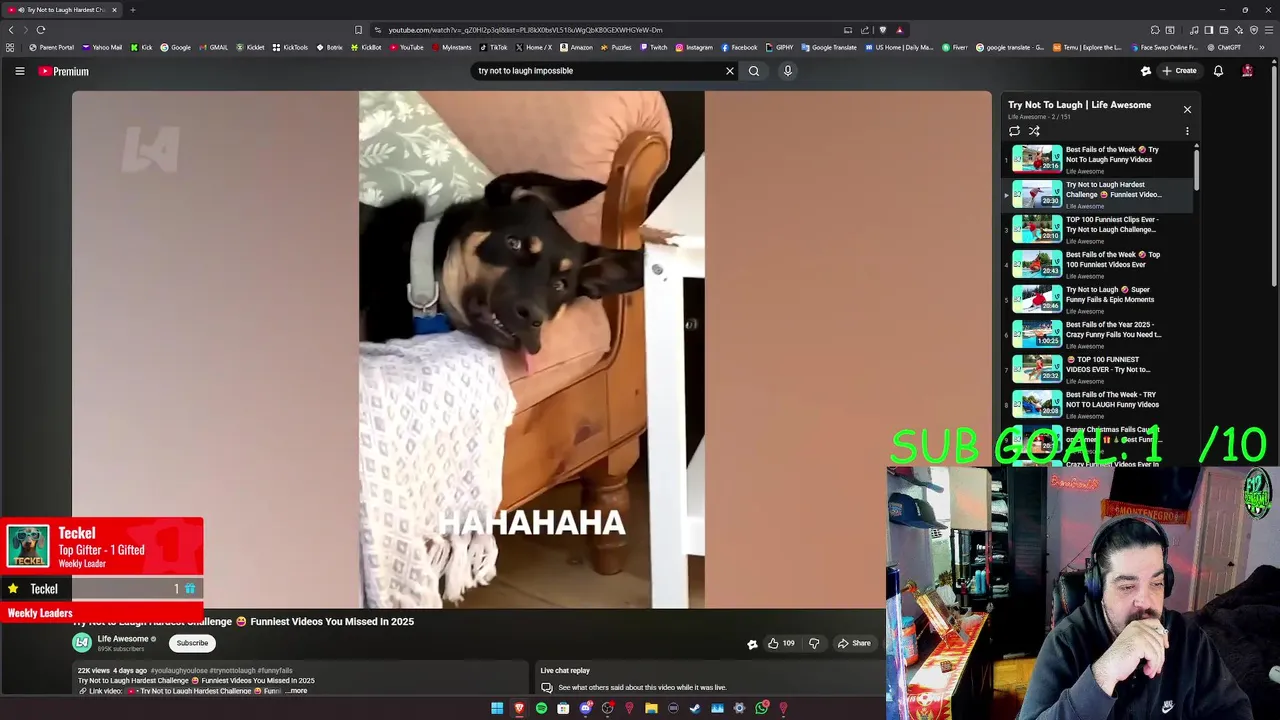The image size is (1280, 720).
Task: Open File Explorer from the taskbar
Action: 651,708
